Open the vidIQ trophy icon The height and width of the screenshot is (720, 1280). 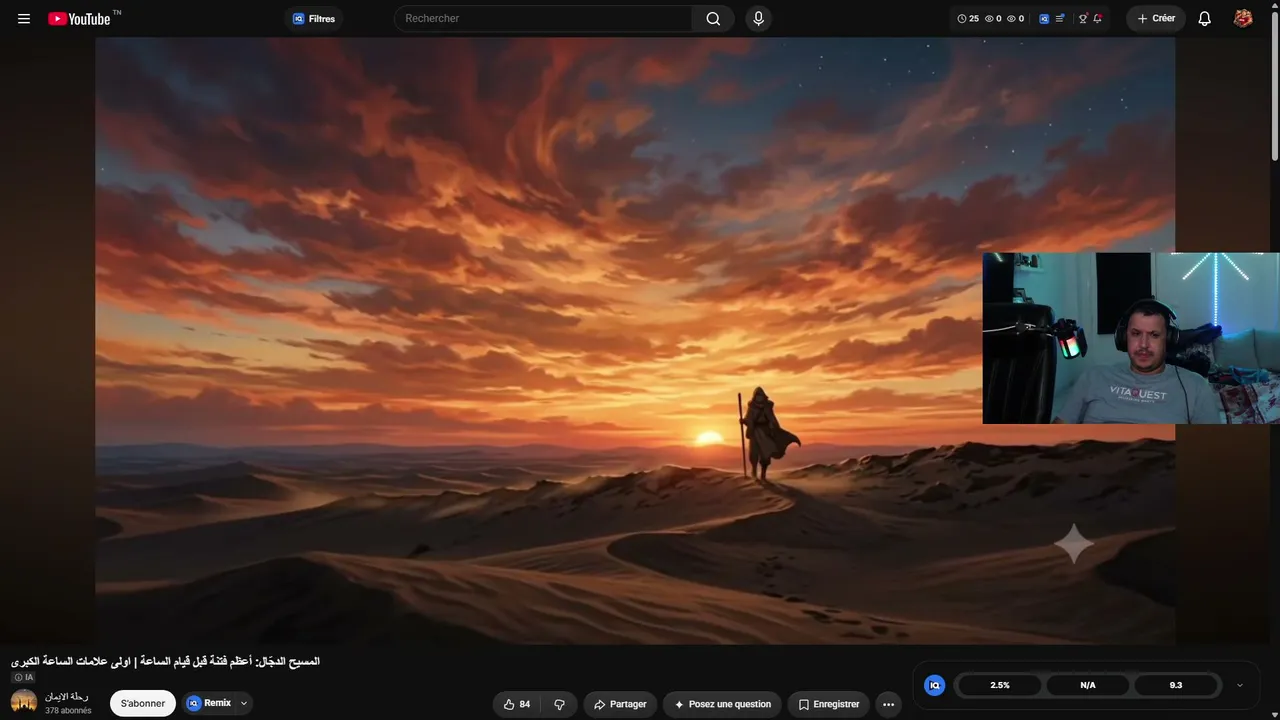[1083, 19]
